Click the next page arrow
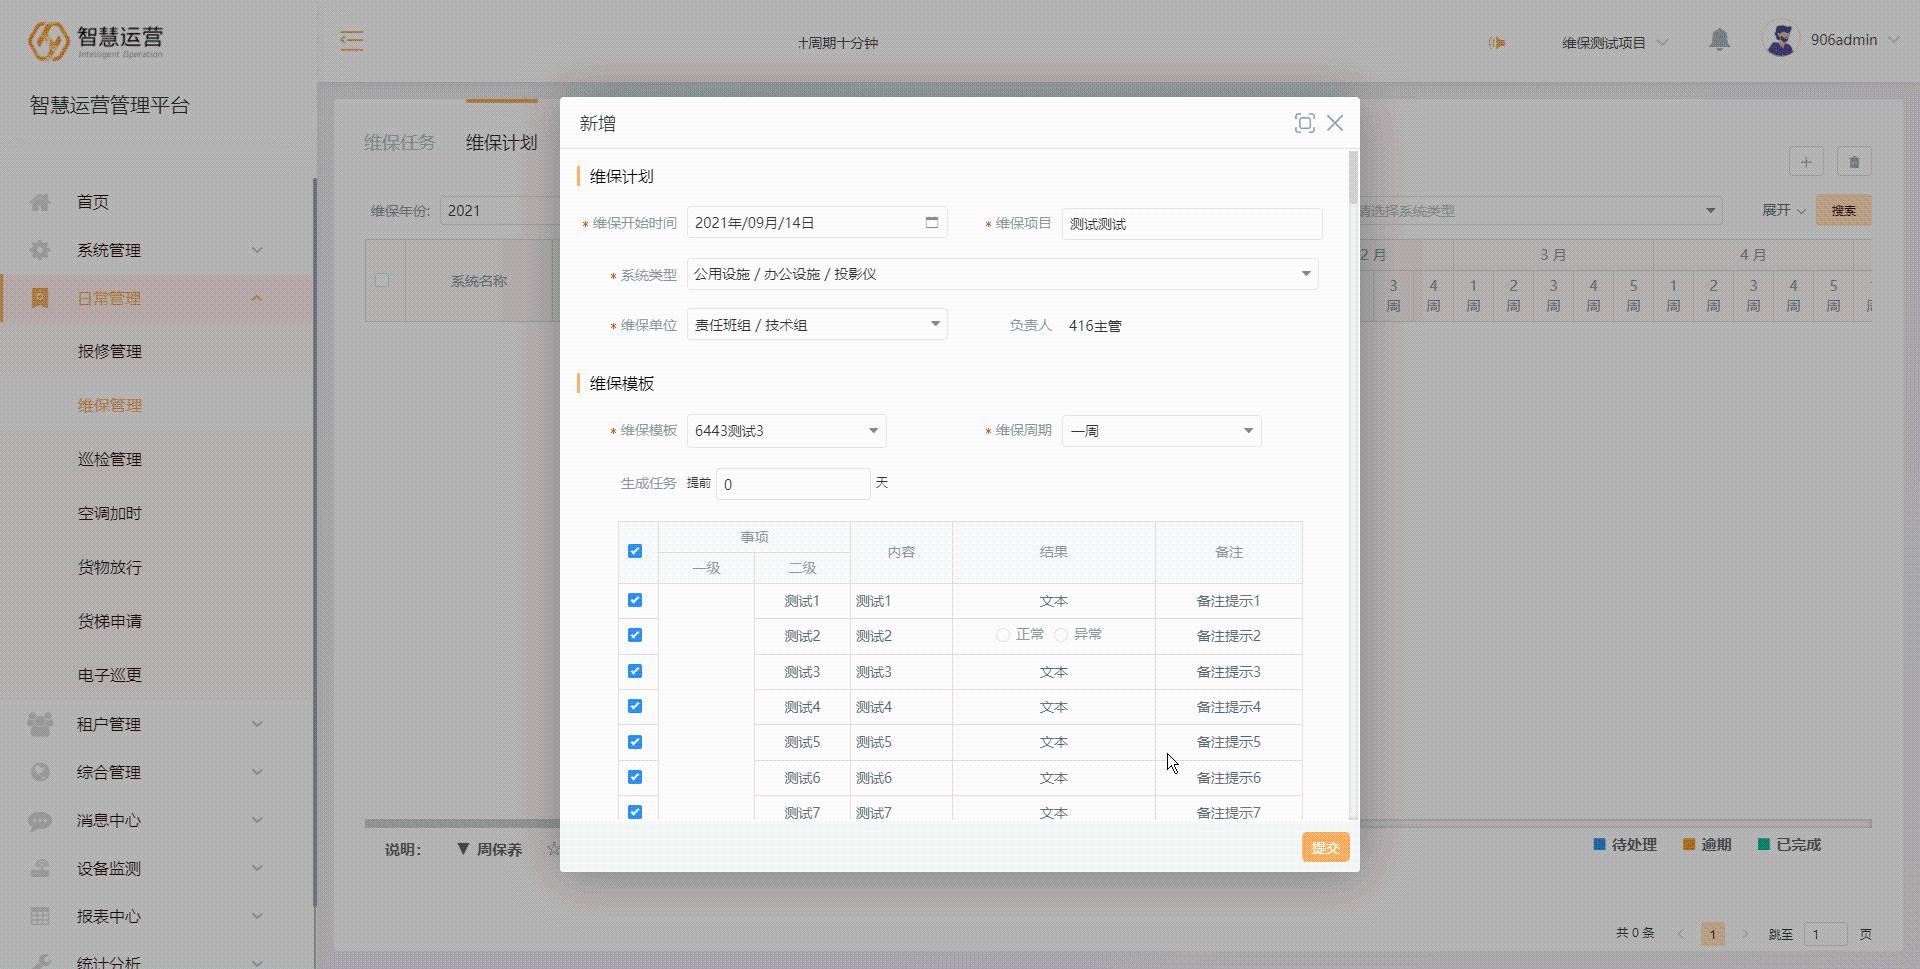1920x969 pixels. tap(1745, 934)
